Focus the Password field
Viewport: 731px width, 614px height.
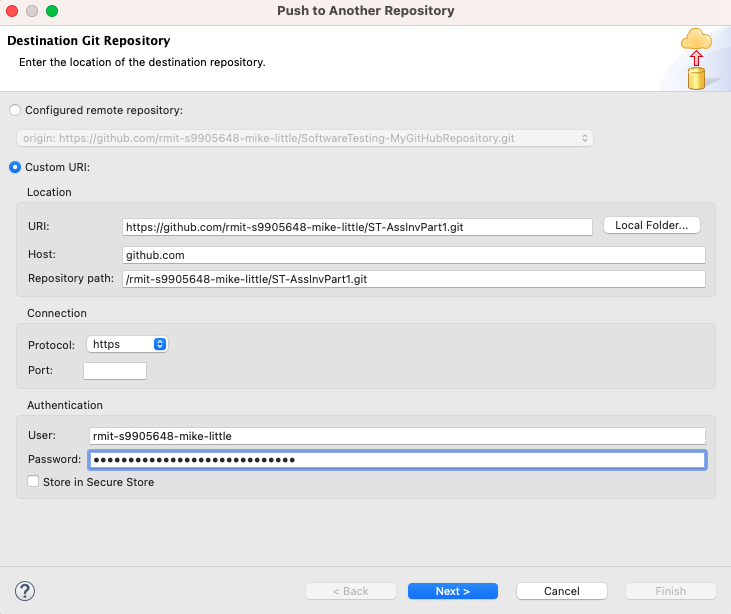click(x=398, y=460)
